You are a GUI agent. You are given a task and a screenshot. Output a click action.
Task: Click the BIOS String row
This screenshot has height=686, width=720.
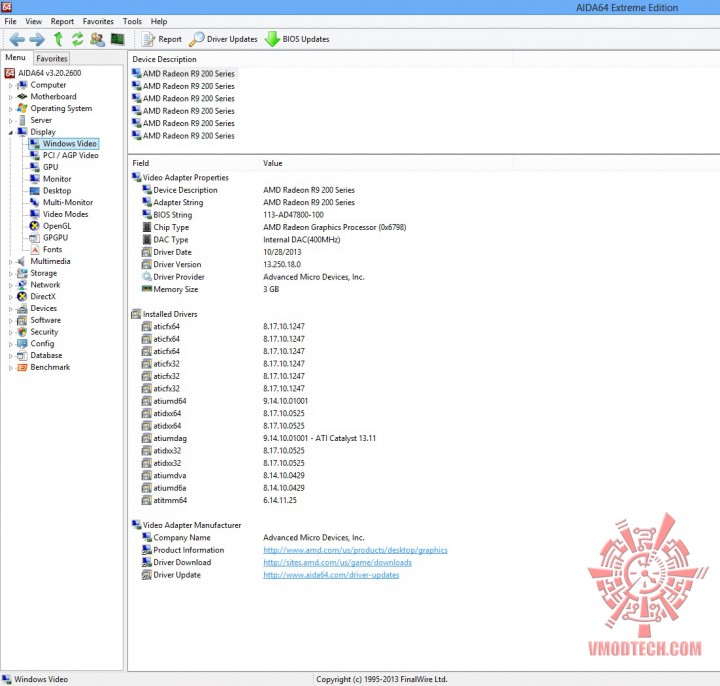coord(232,215)
